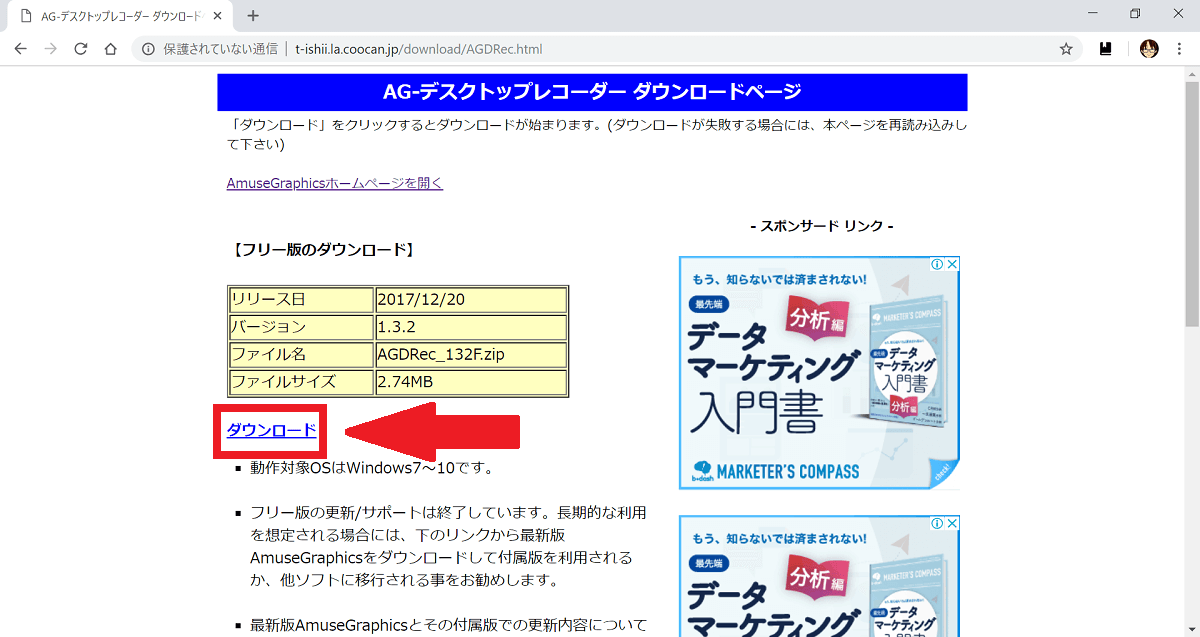1200x637 pixels.
Task: Click the 2017/12/20 release date cell
Action: [471, 299]
